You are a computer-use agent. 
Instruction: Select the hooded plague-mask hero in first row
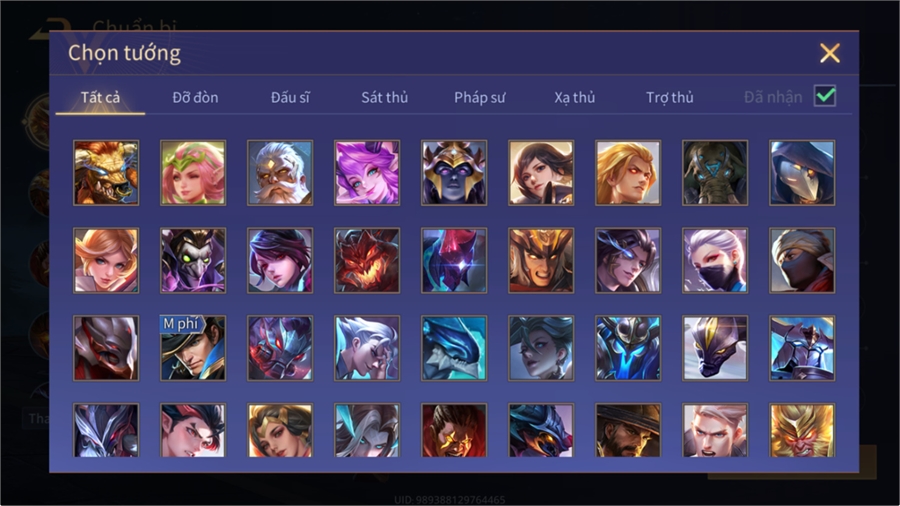[x=802, y=173]
